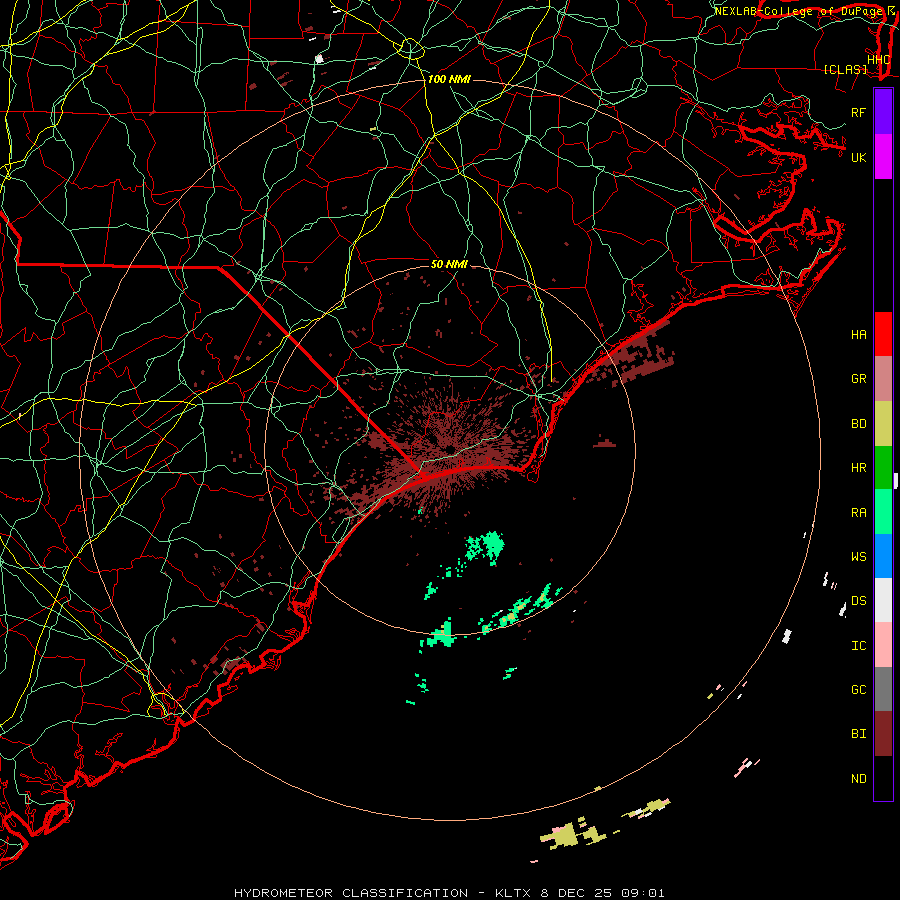900x900 pixels.
Task: Select the red HA legend color swatch
Action: (883, 334)
